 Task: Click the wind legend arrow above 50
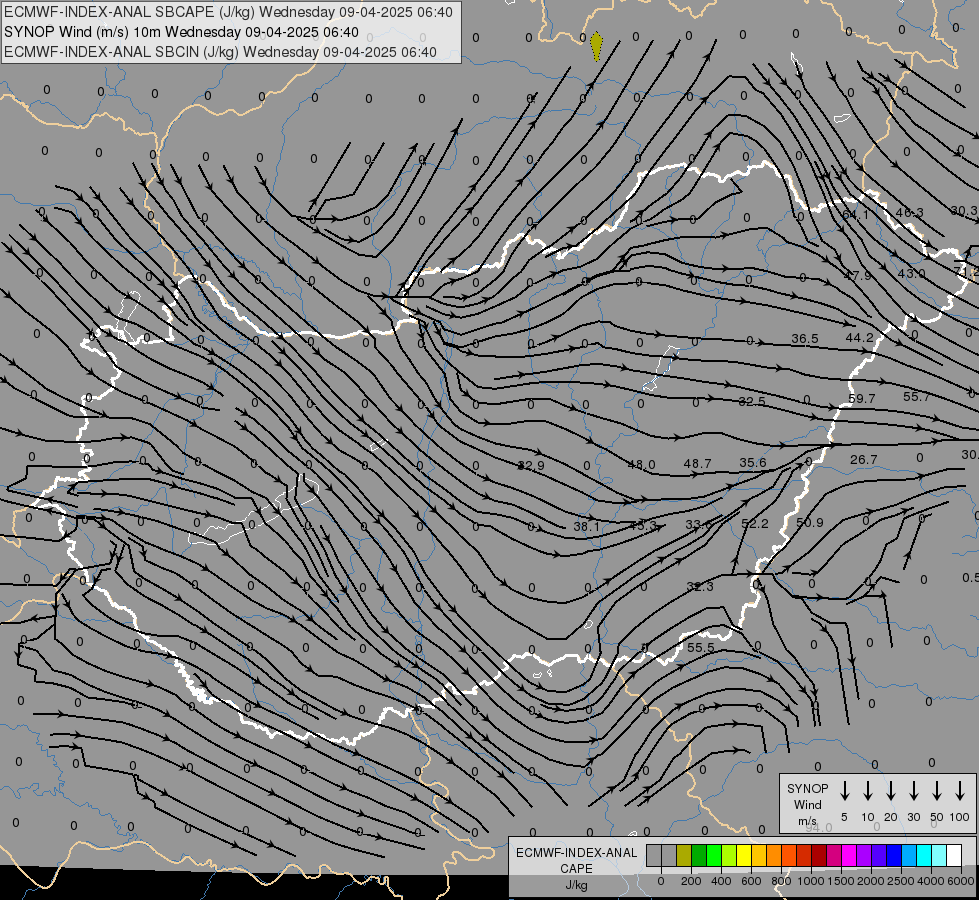(937, 791)
